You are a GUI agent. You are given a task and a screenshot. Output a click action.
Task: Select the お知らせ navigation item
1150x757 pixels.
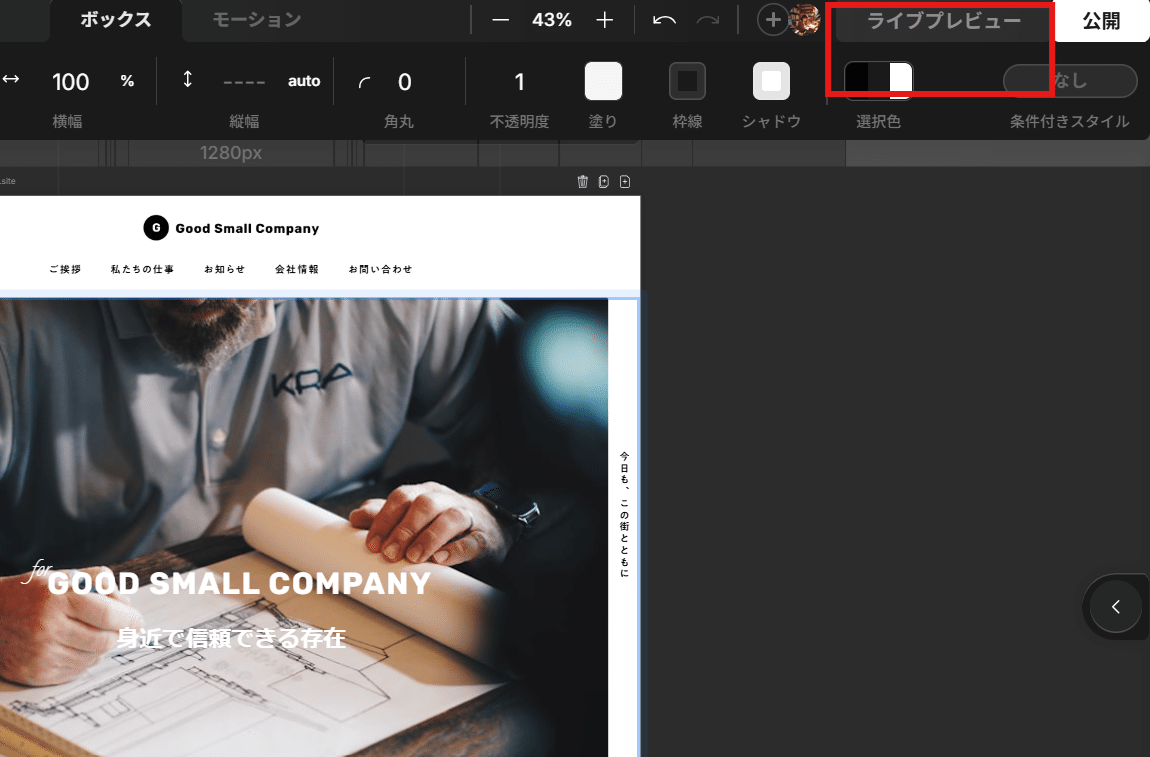(x=224, y=269)
